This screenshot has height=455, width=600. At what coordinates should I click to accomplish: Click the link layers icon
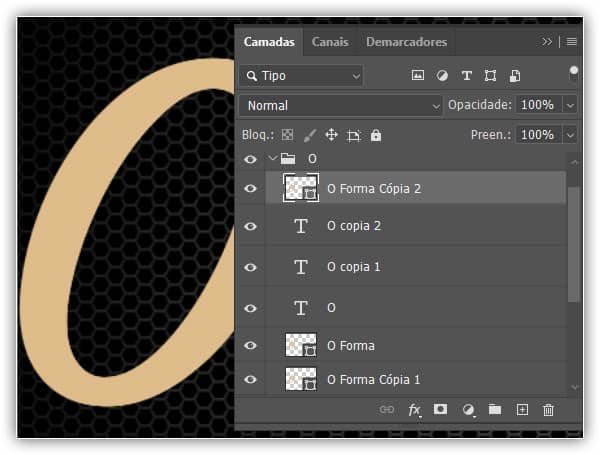[386, 410]
